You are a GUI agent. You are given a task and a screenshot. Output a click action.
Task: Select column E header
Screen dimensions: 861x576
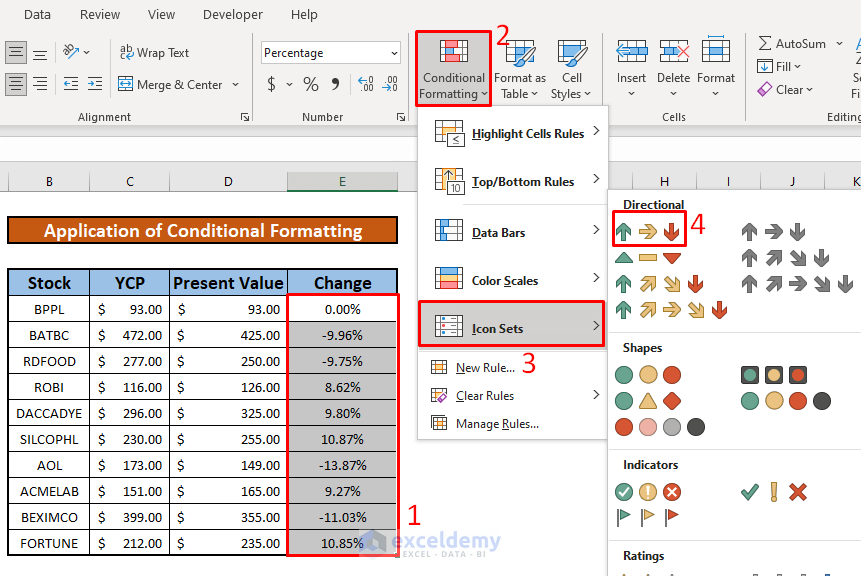pos(342,181)
